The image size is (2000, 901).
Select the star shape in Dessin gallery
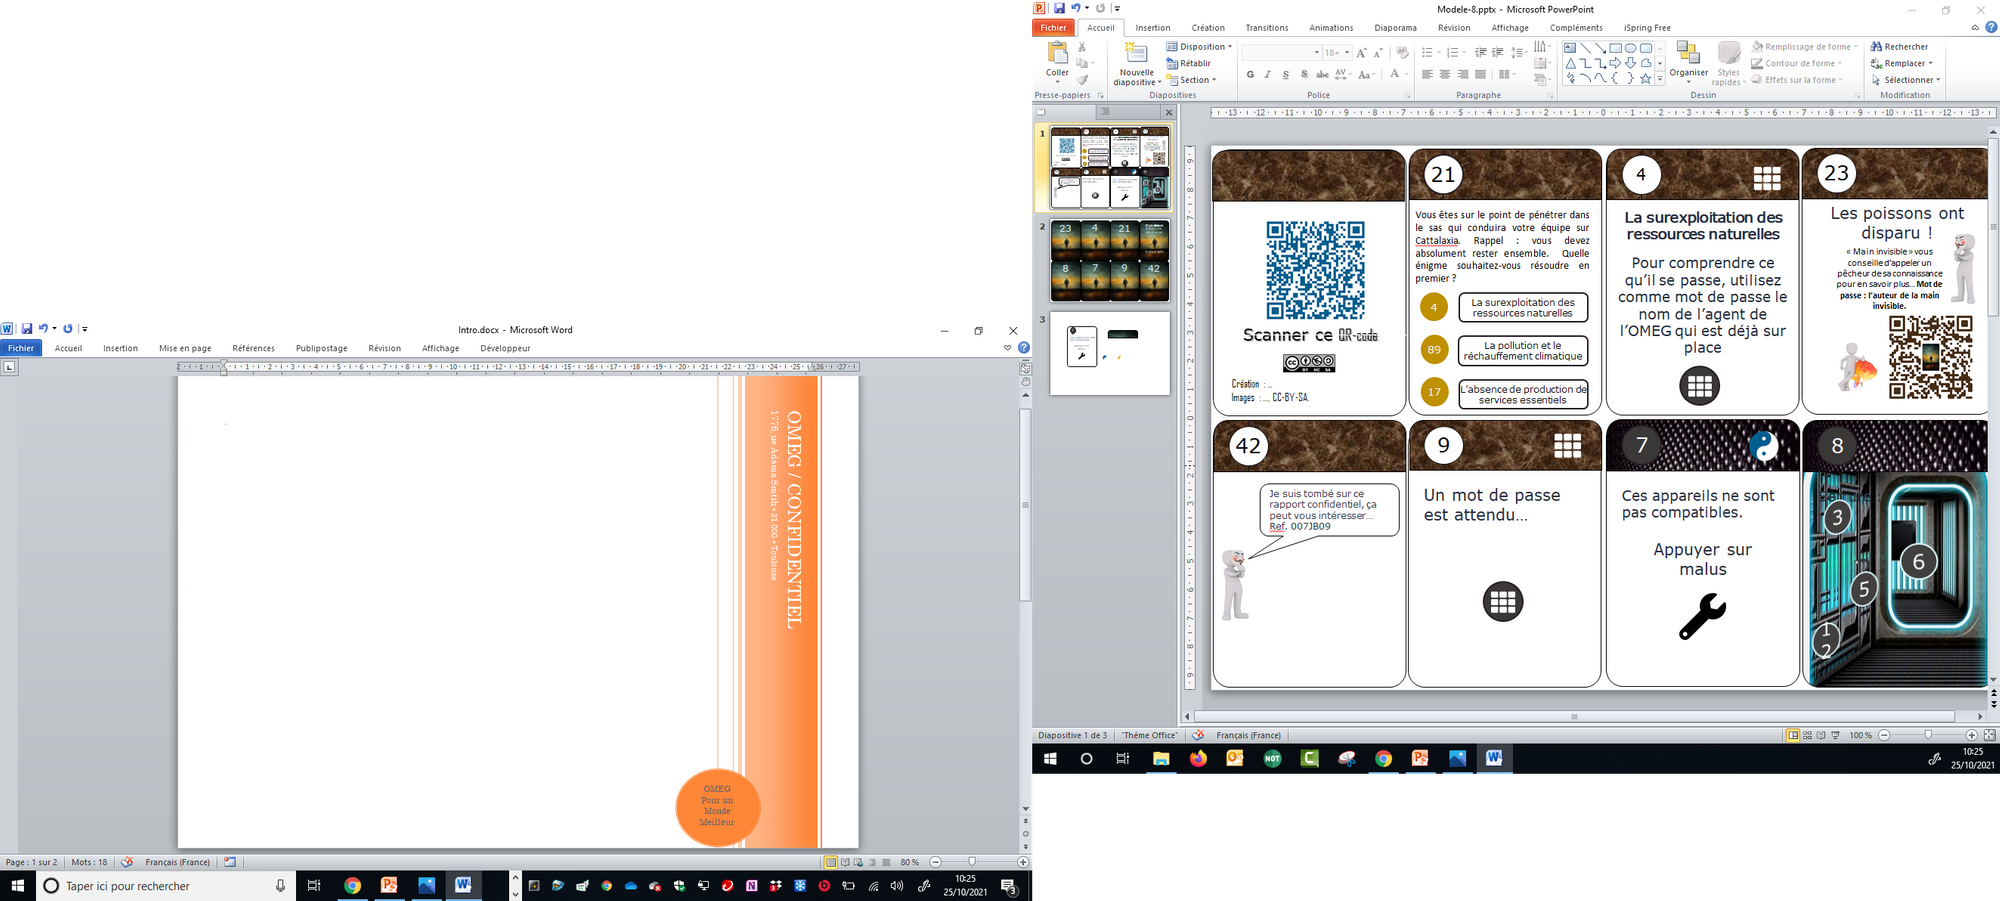[1645, 79]
